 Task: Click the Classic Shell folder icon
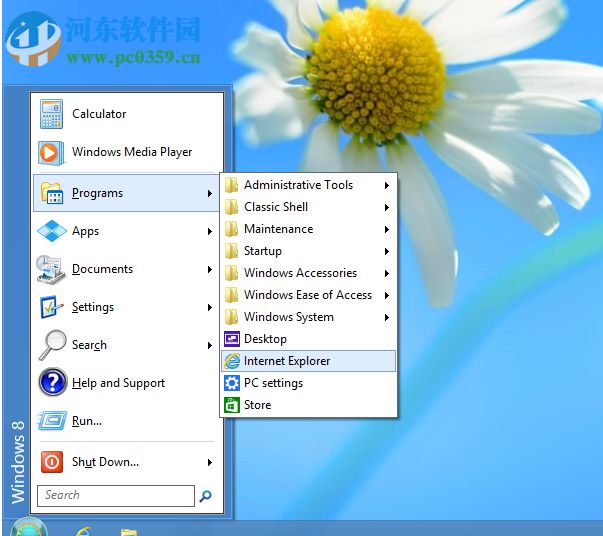231,207
